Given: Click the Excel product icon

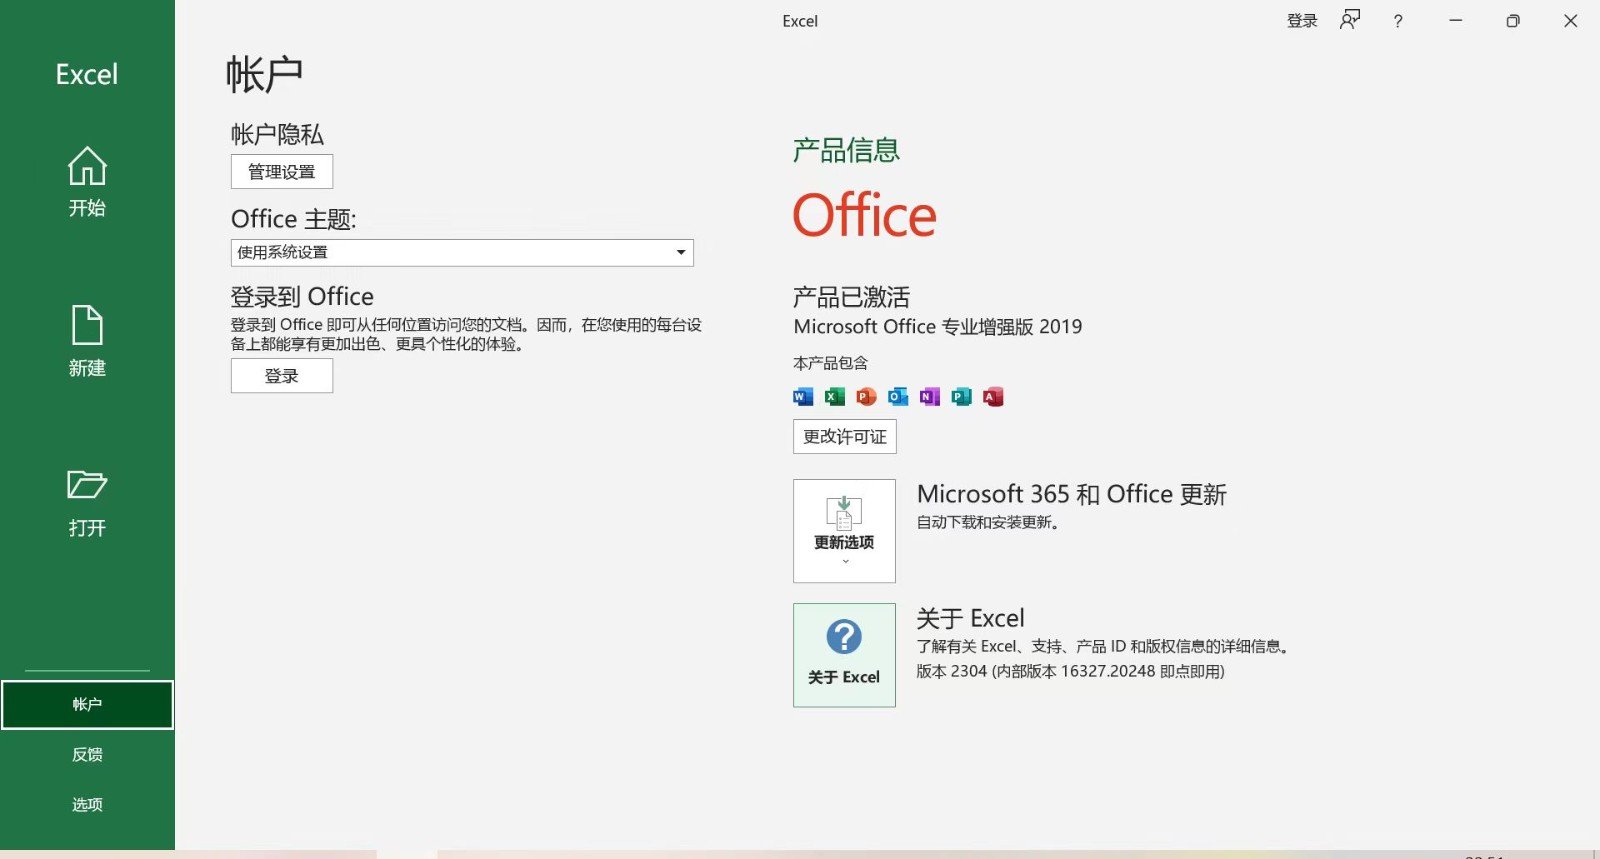Looking at the screenshot, I should (835, 397).
